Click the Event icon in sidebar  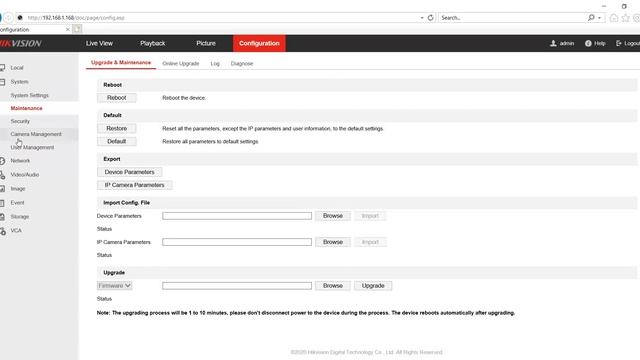click(2, 203)
